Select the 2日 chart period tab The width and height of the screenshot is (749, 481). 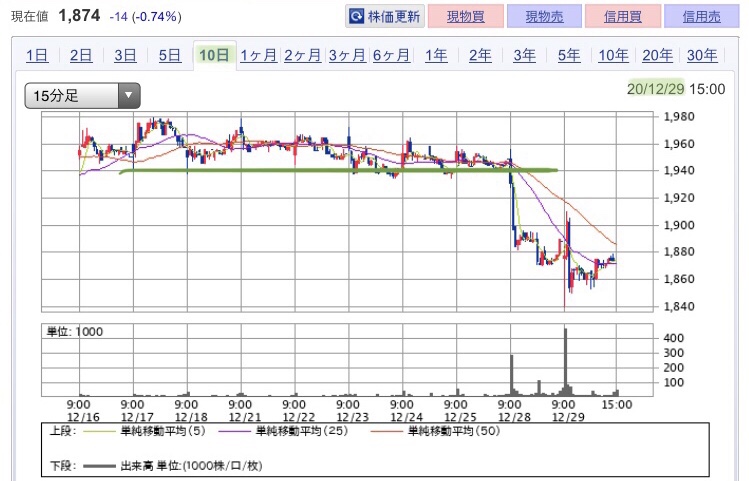[x=81, y=55]
